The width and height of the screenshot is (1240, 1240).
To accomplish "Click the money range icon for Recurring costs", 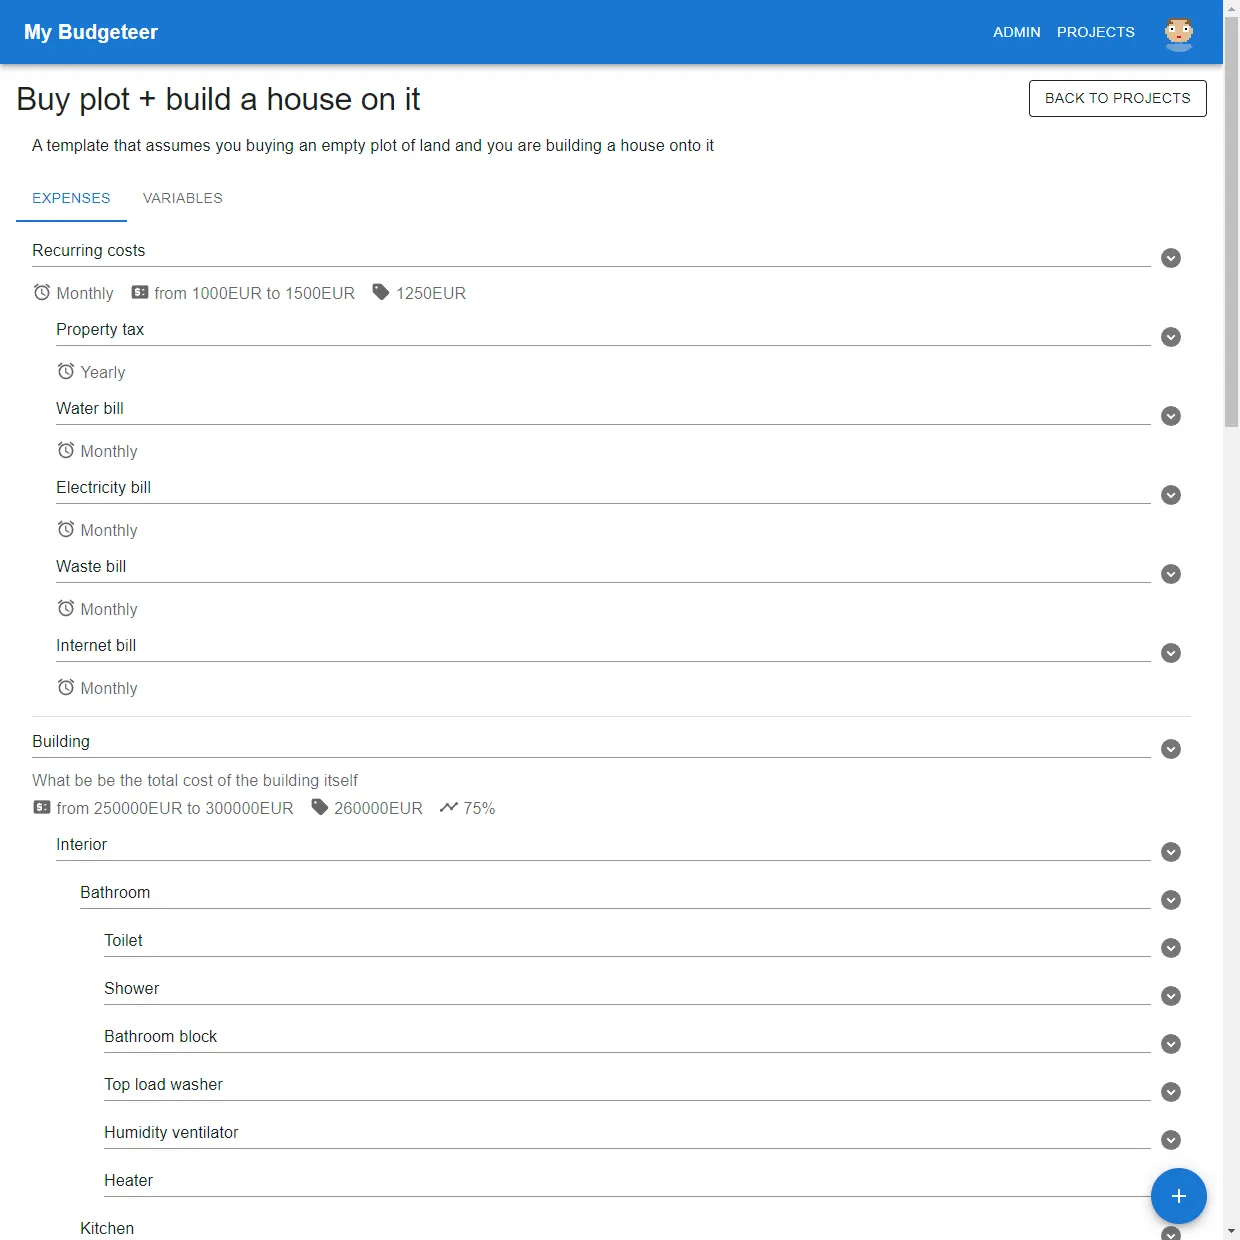I will (139, 292).
